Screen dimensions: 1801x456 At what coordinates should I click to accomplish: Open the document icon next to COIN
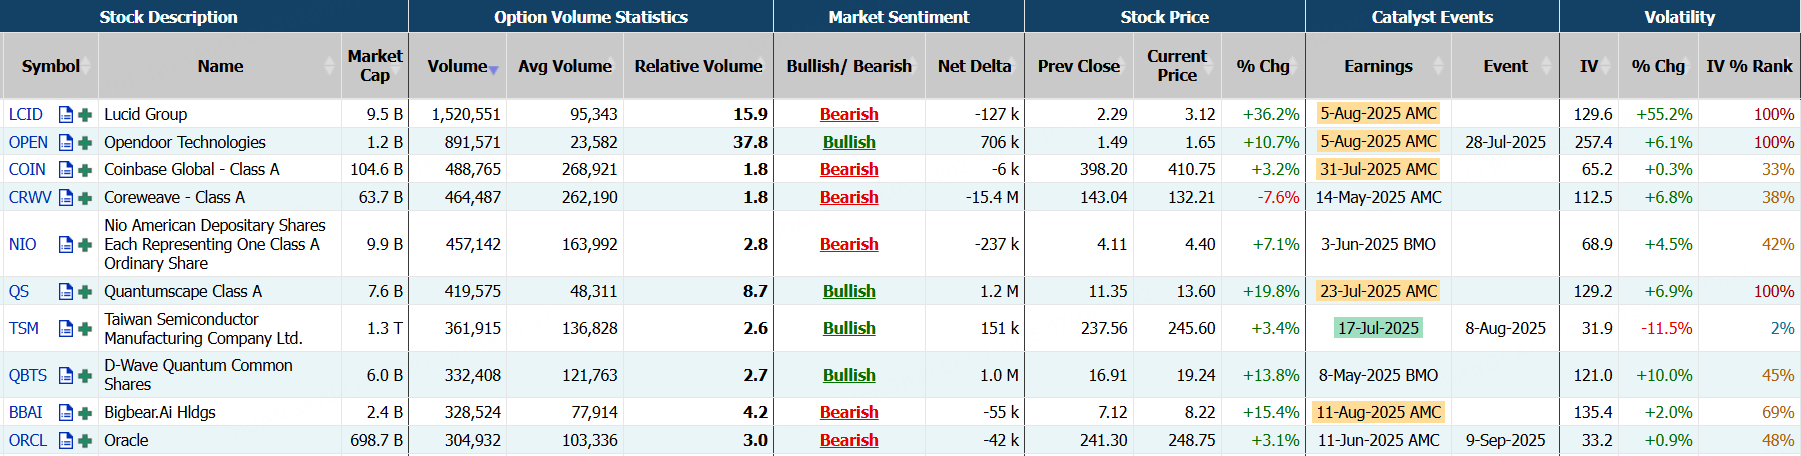pyautogui.click(x=66, y=170)
